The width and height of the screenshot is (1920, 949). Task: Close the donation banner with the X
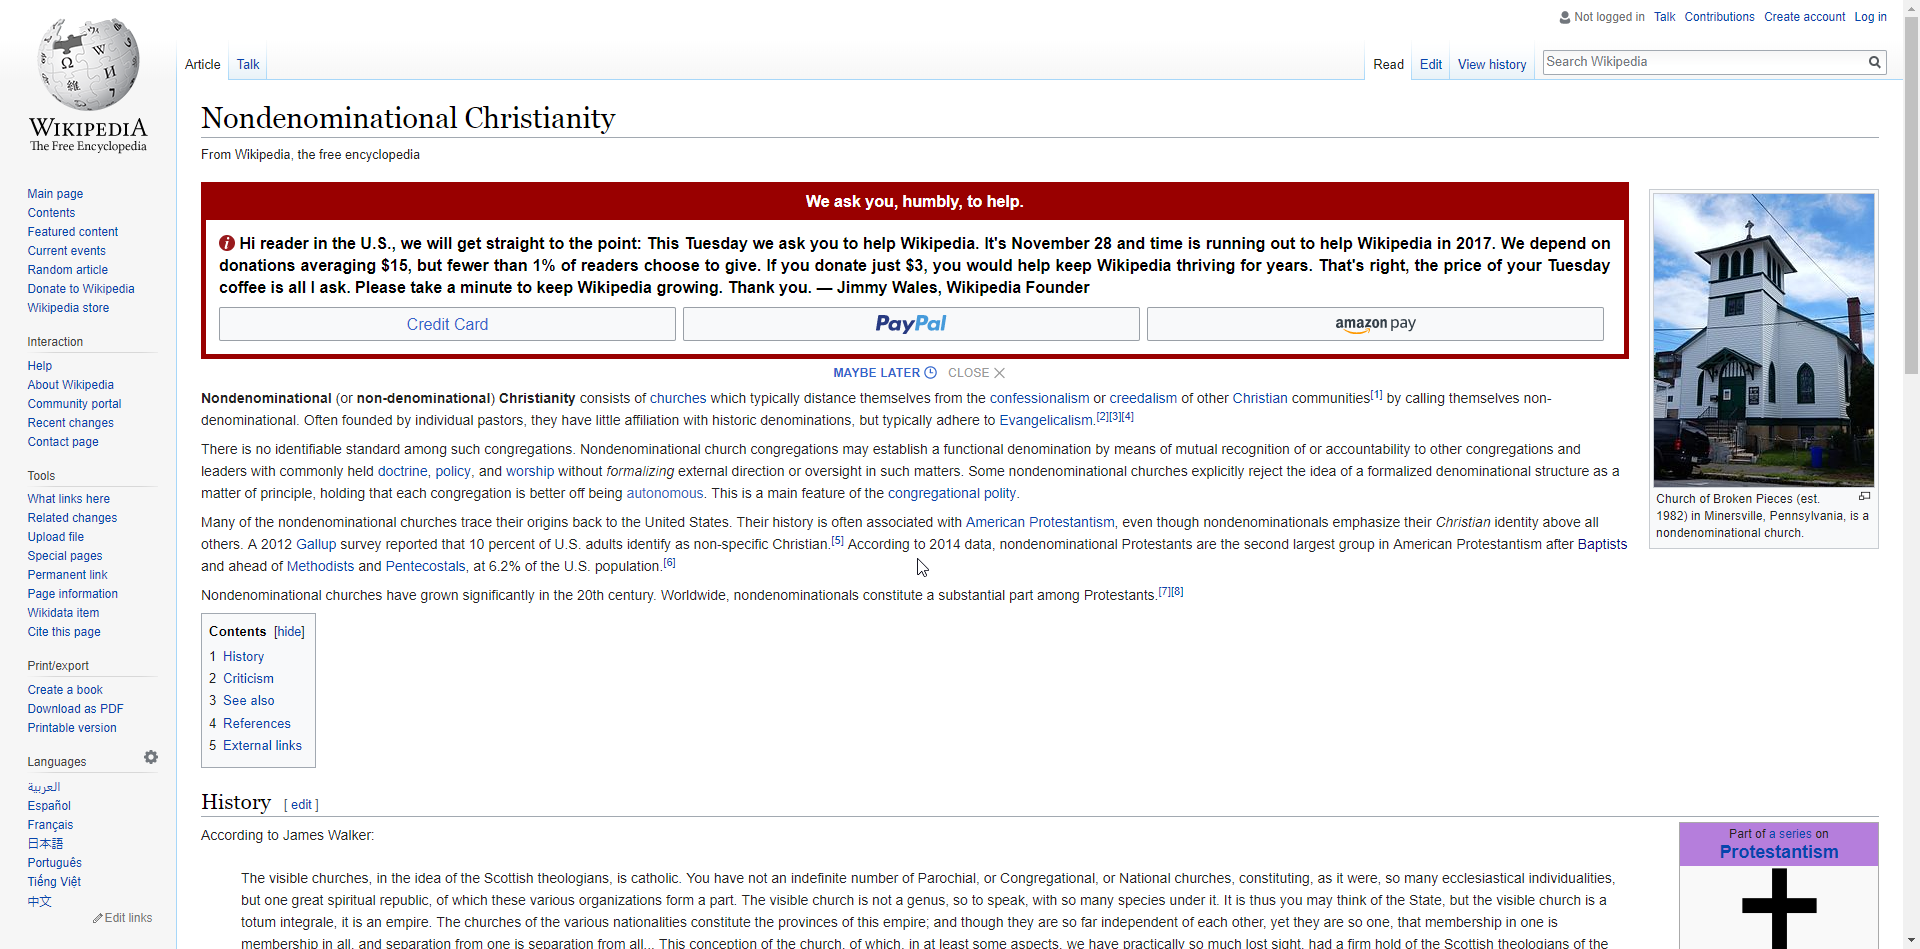coord(999,373)
